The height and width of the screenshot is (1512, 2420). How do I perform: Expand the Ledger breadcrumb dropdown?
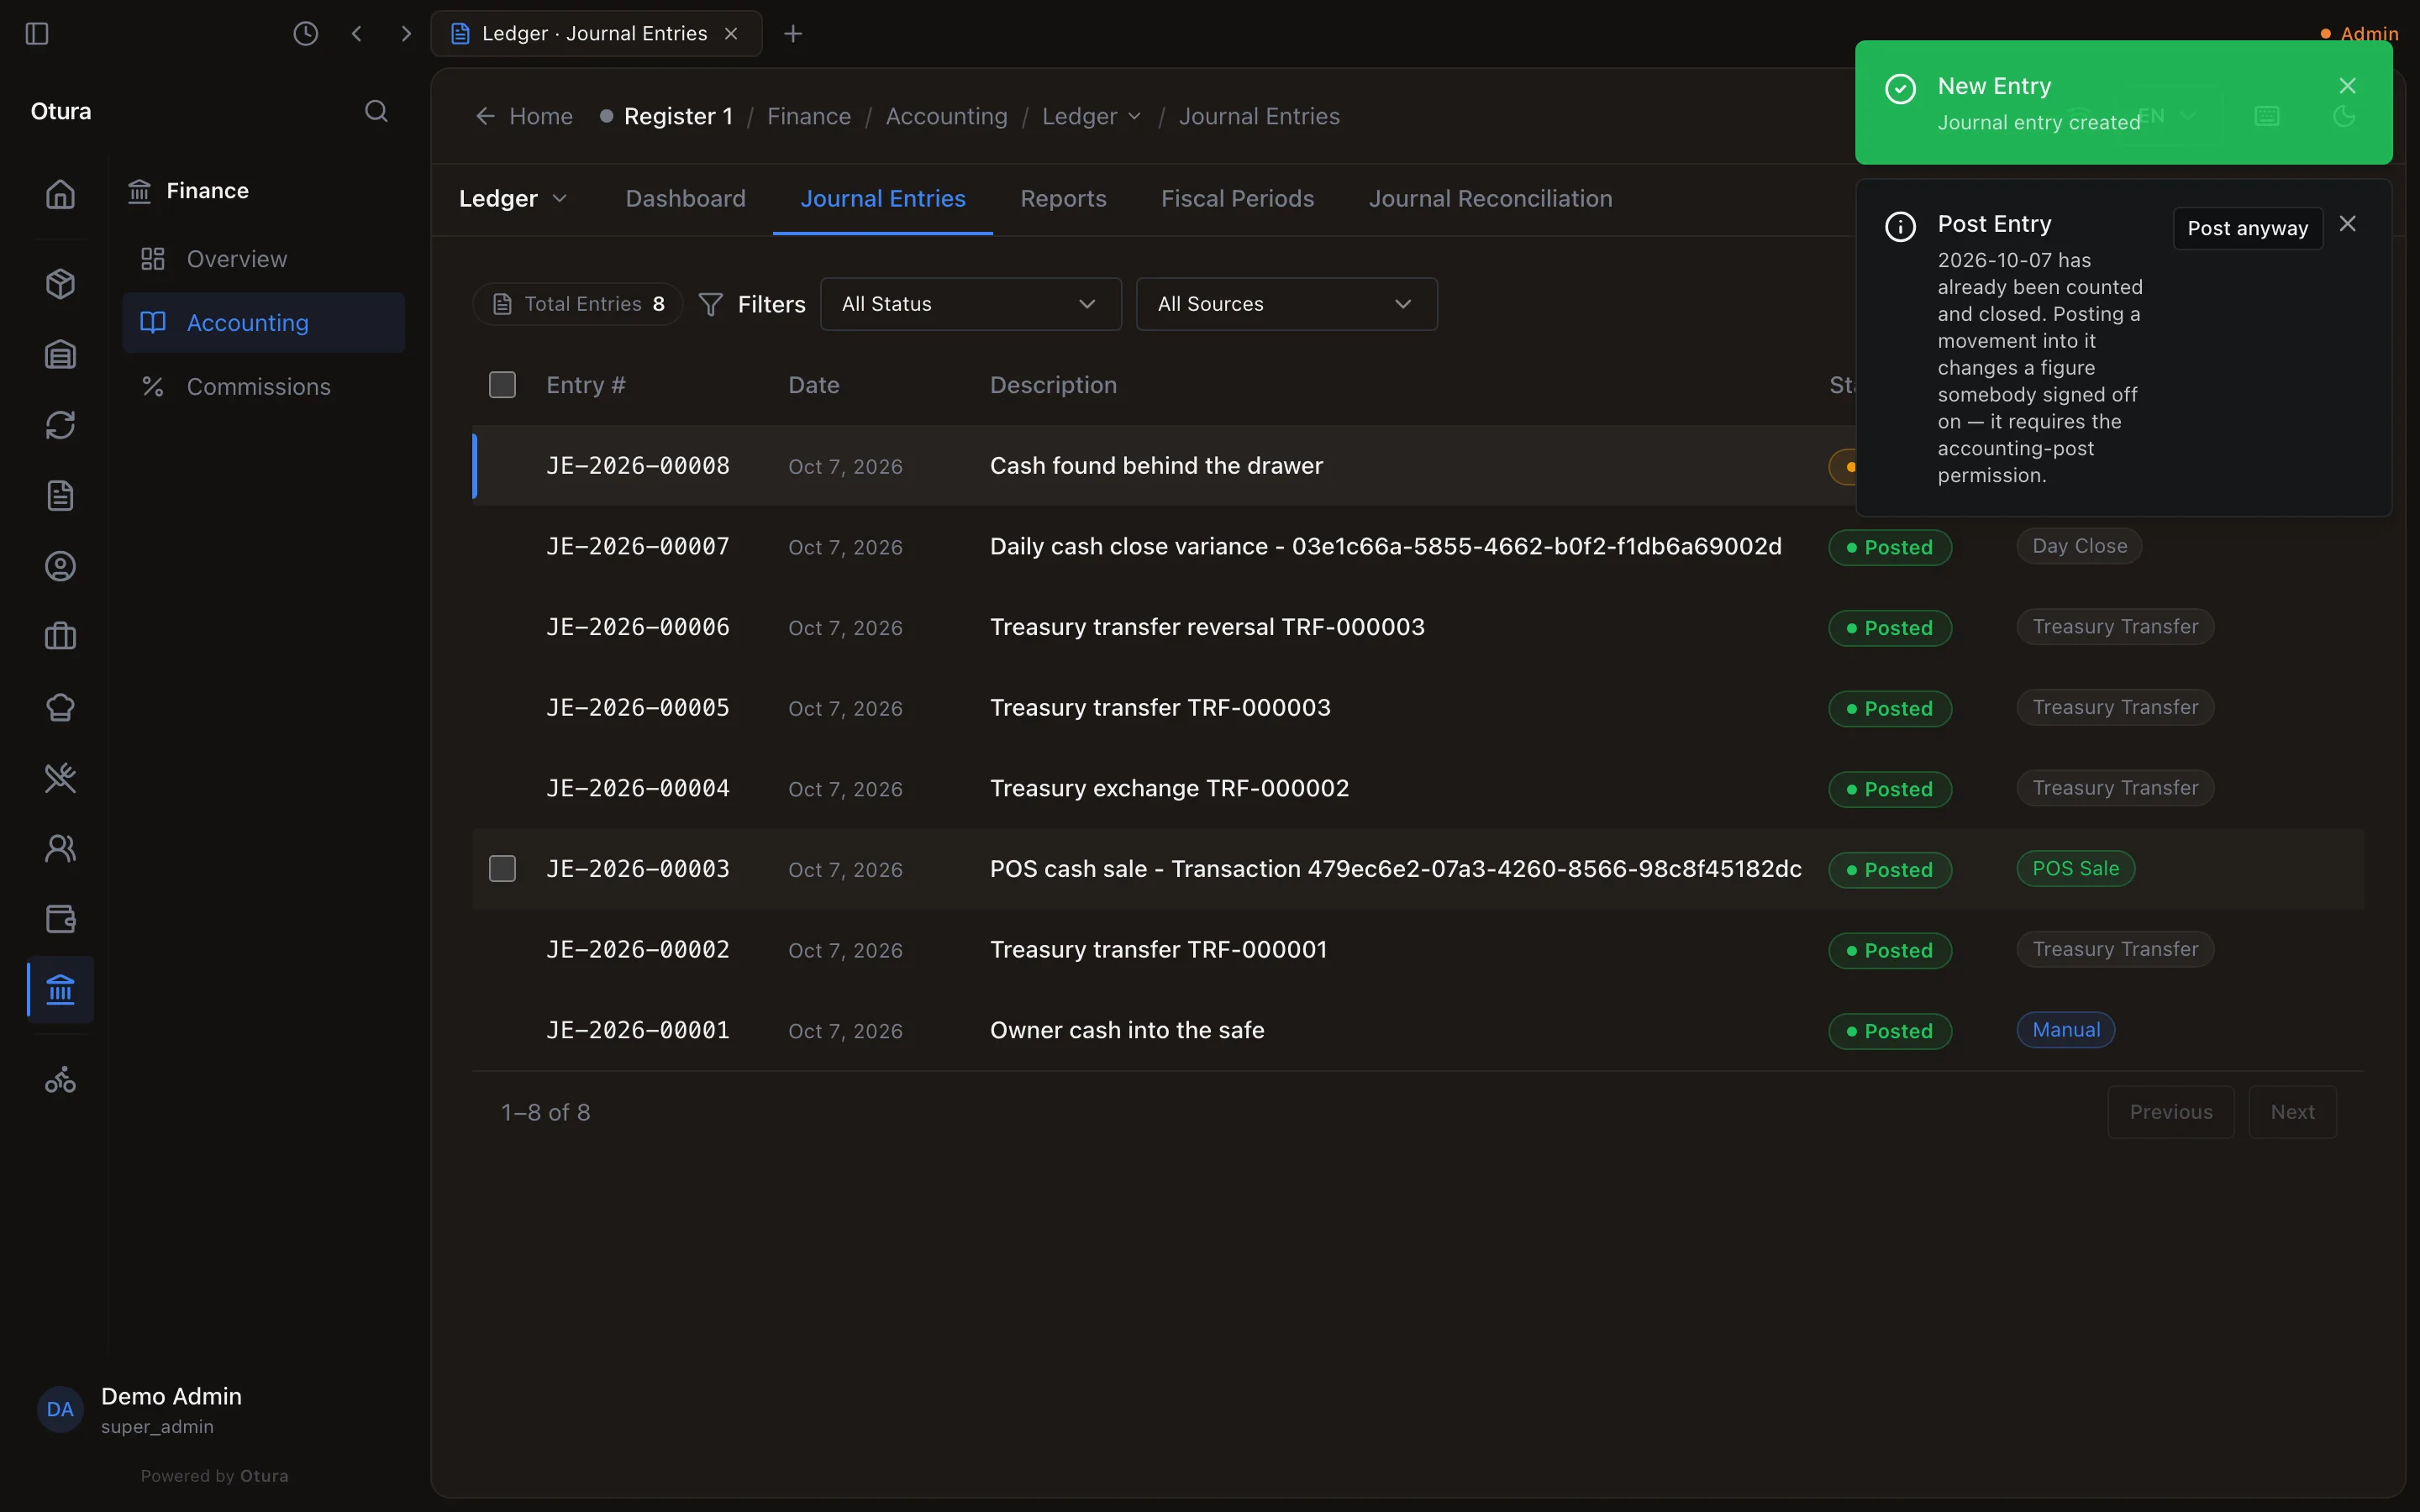(1092, 116)
